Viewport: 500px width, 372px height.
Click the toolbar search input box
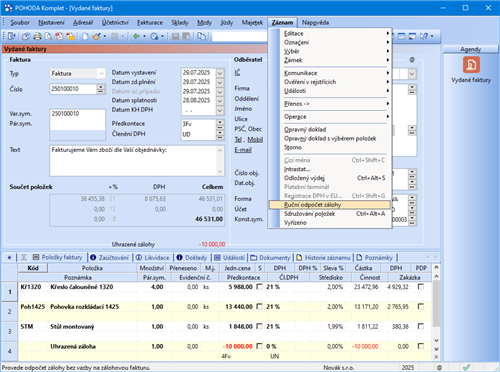pos(239,36)
